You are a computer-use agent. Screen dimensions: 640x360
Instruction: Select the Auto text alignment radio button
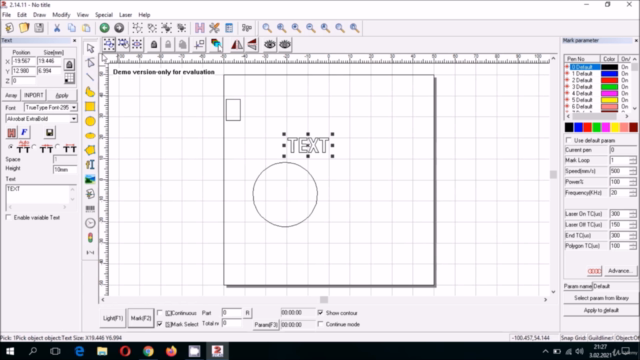[x=11, y=147]
